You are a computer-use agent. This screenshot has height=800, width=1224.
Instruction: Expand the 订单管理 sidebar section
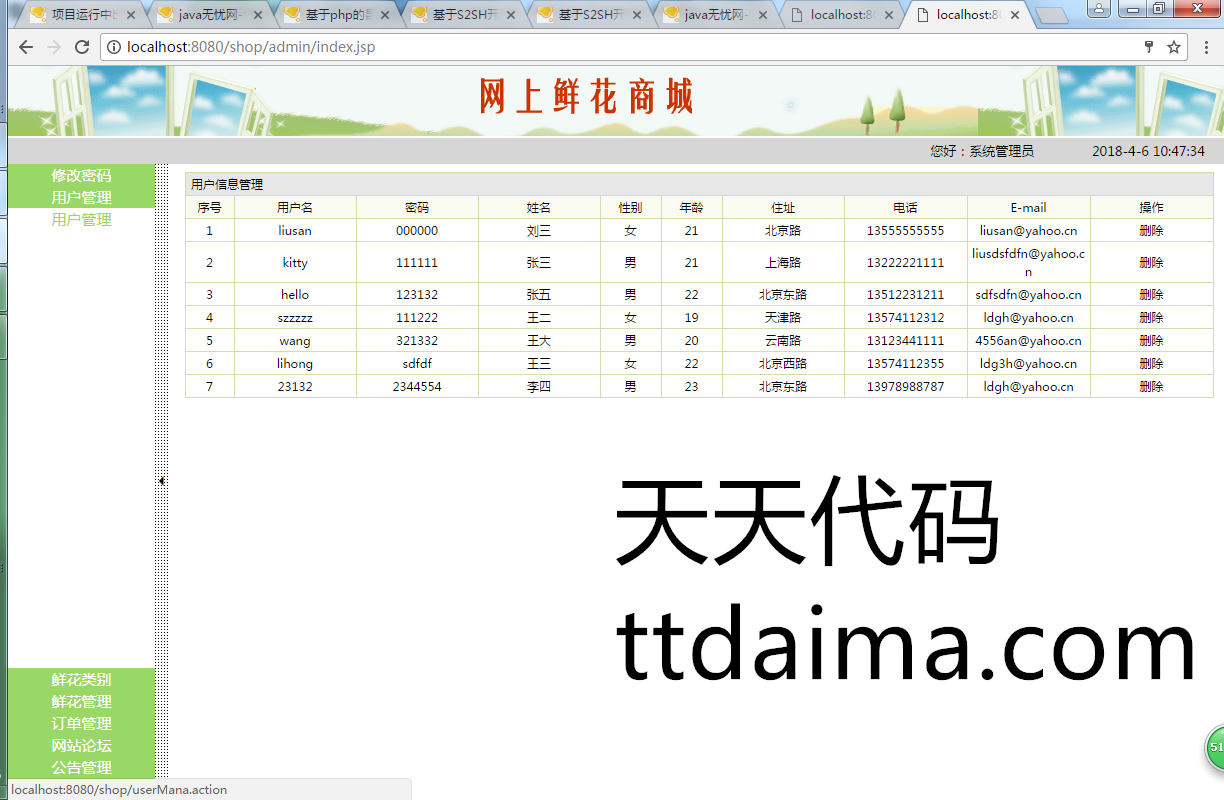point(81,724)
